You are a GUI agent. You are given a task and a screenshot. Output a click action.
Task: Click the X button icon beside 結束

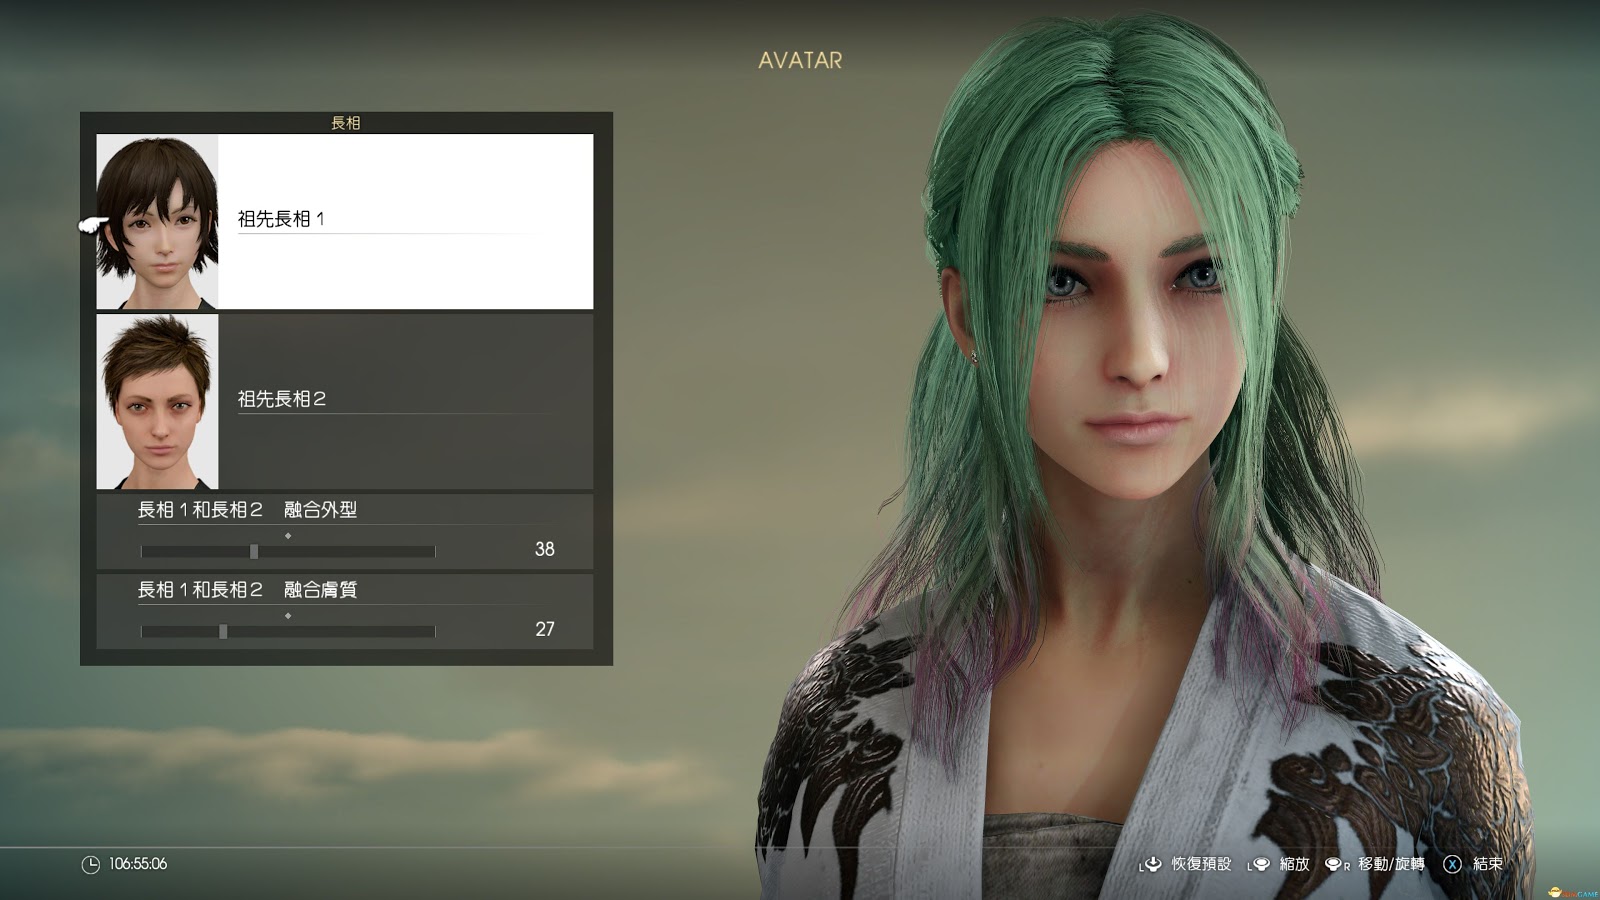point(1452,864)
